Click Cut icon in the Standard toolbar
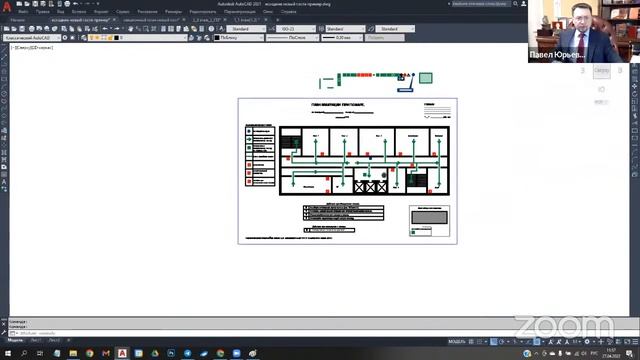Screen dimensions: 640x360 click(x=64, y=29)
